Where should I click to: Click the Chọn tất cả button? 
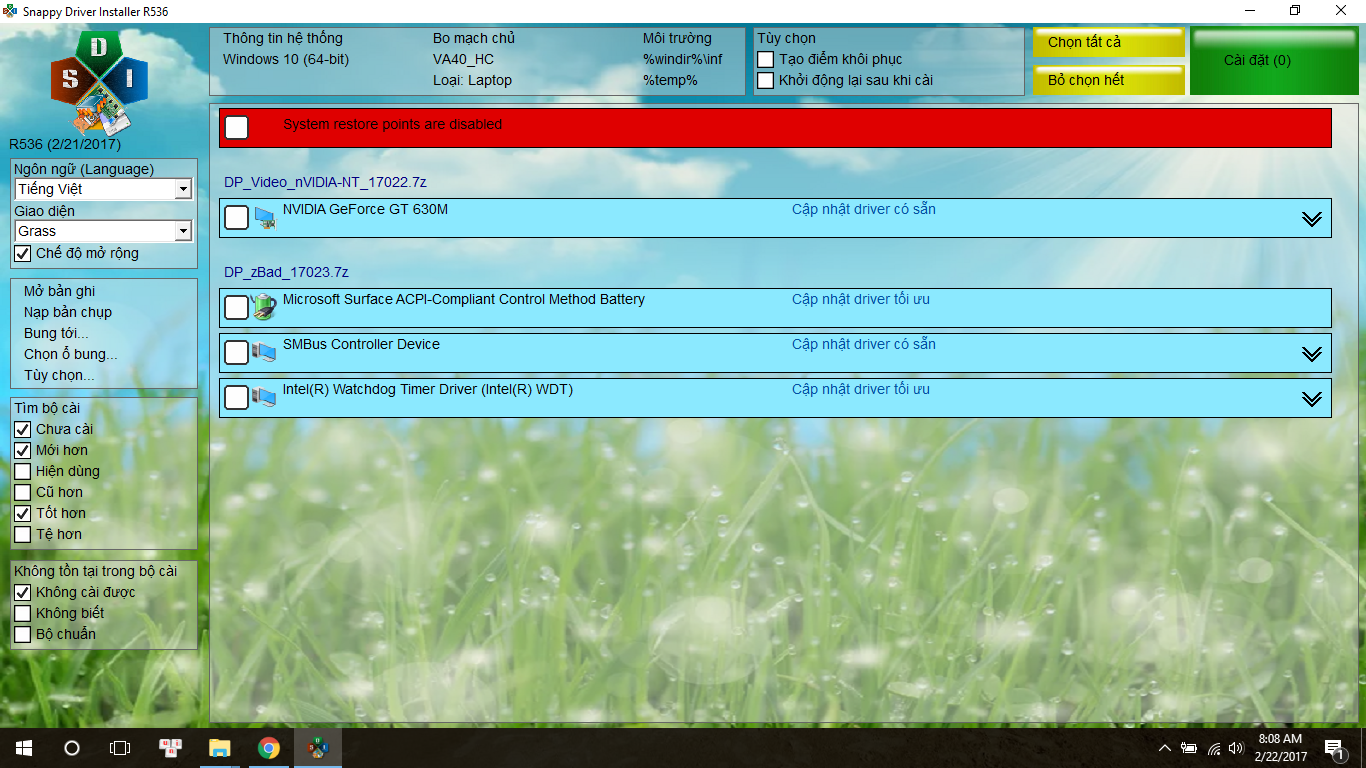1109,42
